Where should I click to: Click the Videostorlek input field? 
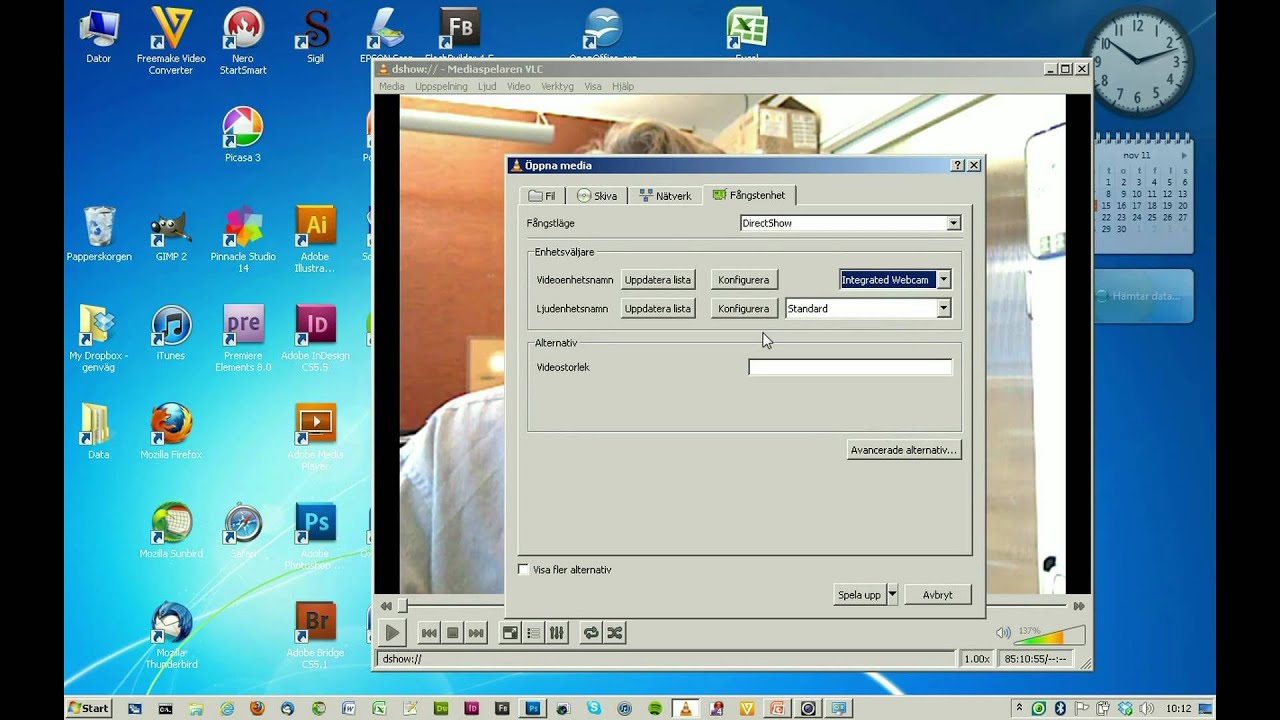point(850,367)
